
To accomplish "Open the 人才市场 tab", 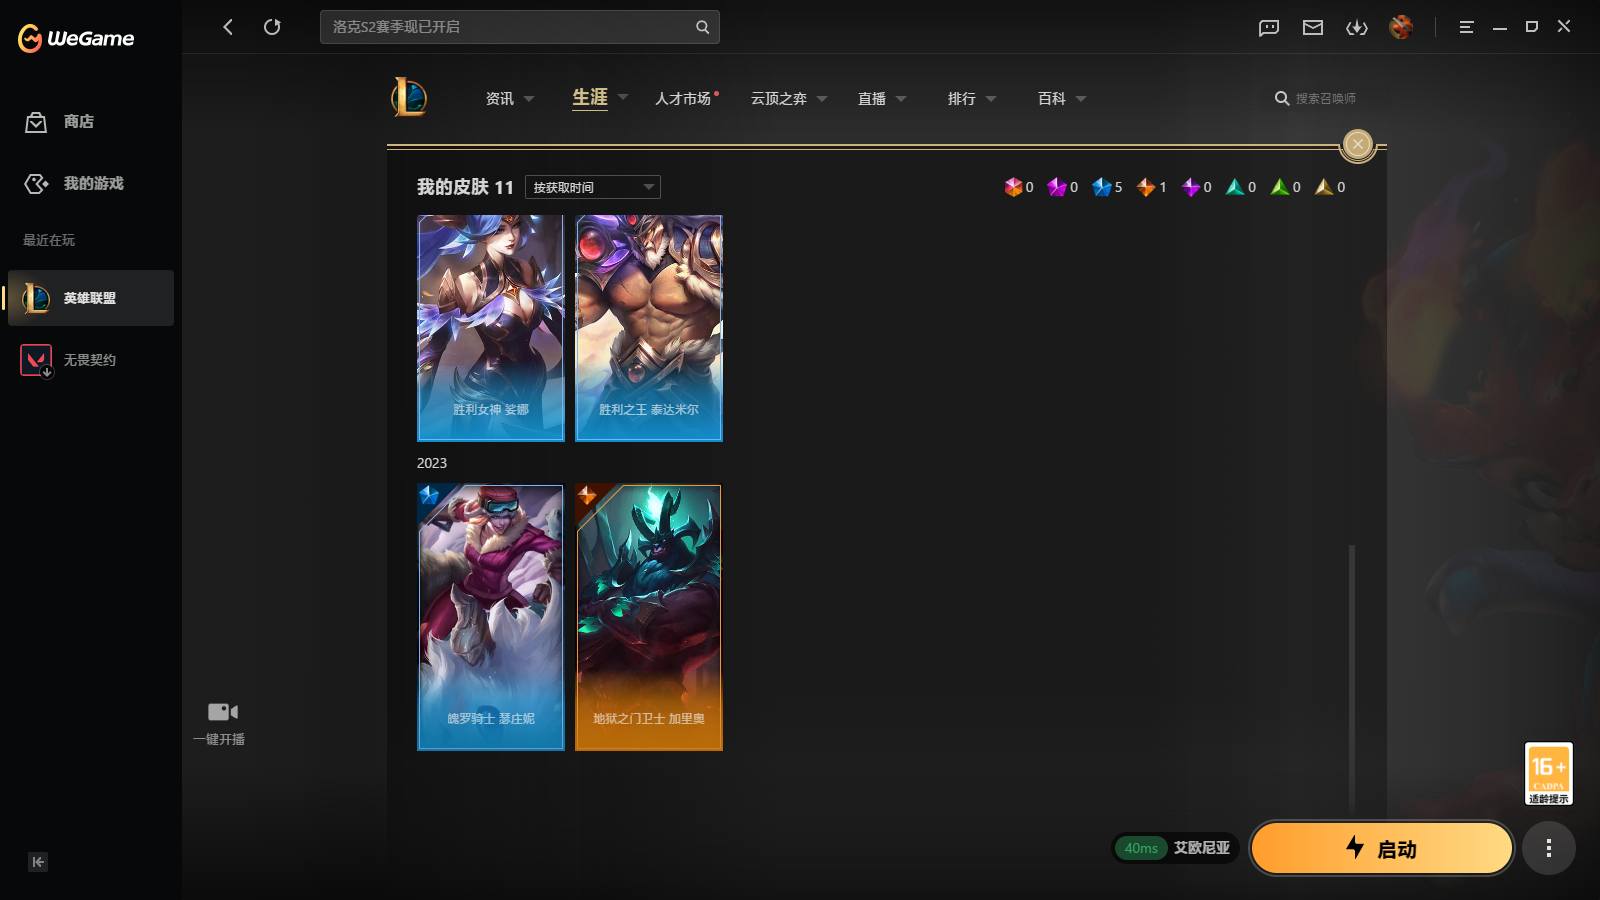I will (x=683, y=98).
